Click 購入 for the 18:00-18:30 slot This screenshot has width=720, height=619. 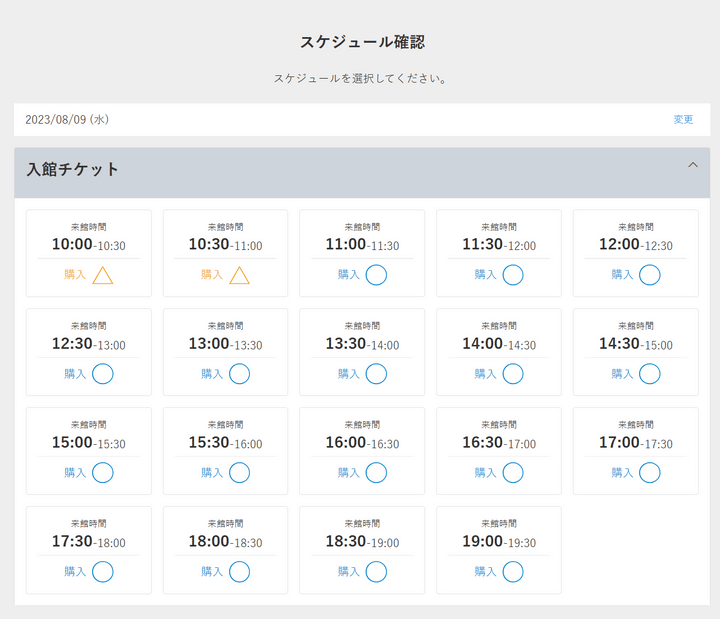[212, 571]
